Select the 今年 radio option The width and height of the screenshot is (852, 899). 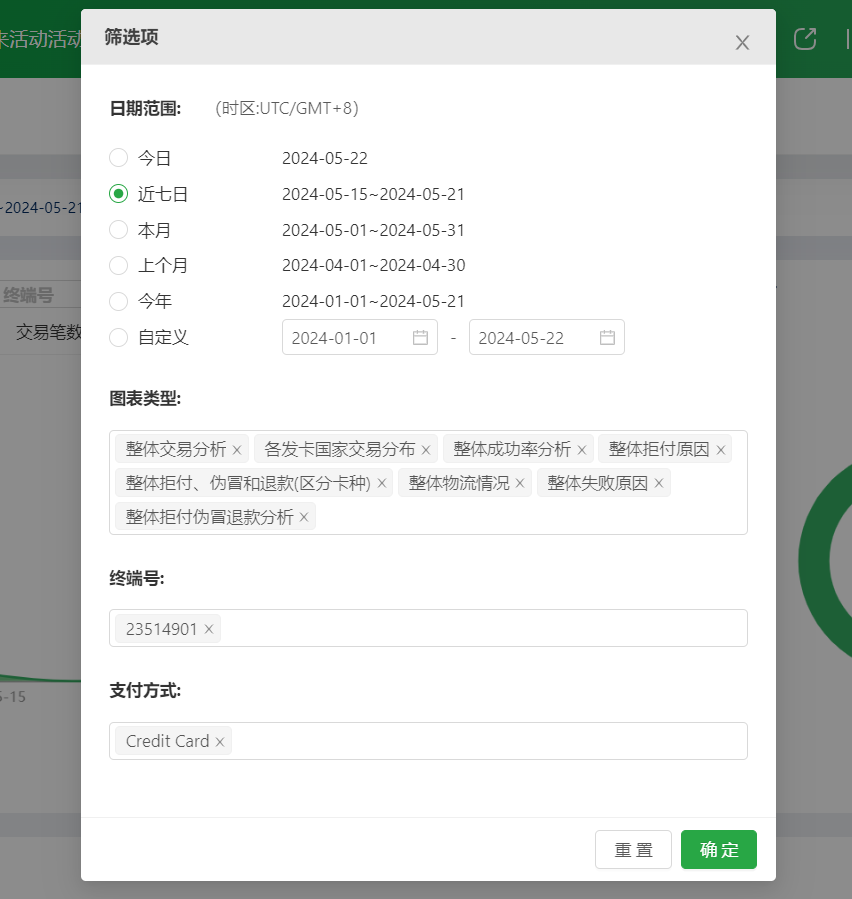119,301
